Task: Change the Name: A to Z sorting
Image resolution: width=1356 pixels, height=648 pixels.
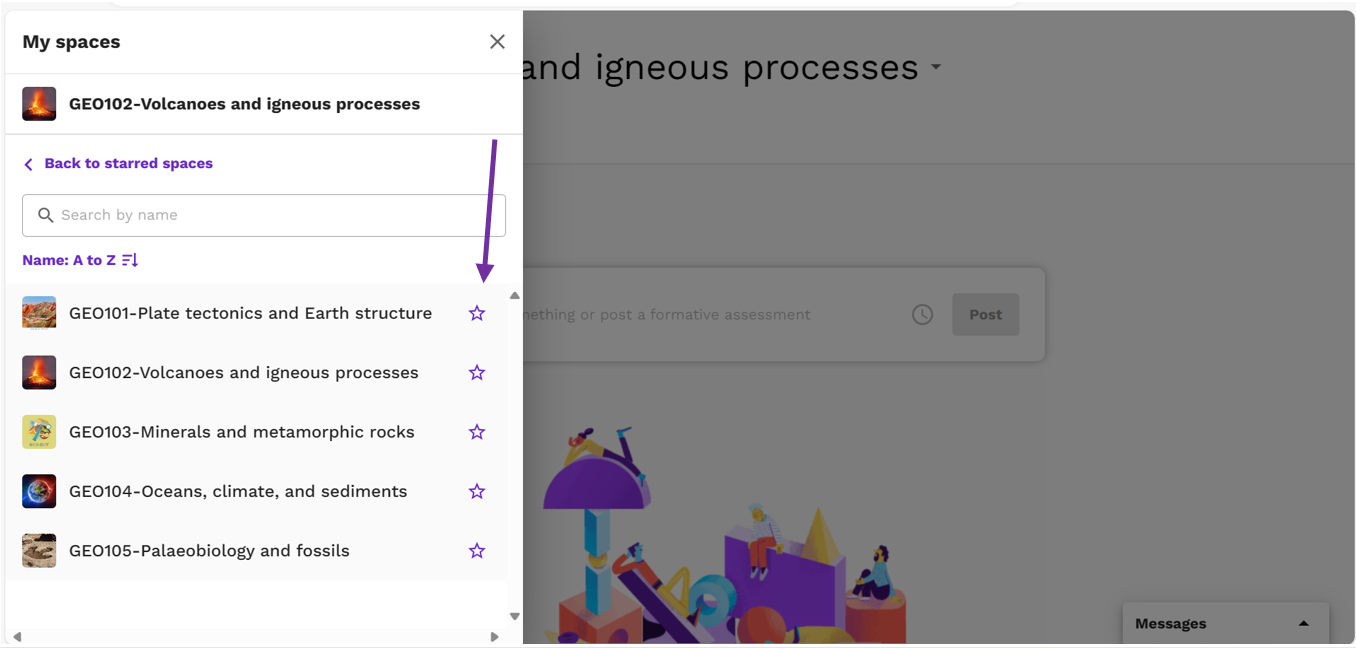Action: (x=80, y=260)
